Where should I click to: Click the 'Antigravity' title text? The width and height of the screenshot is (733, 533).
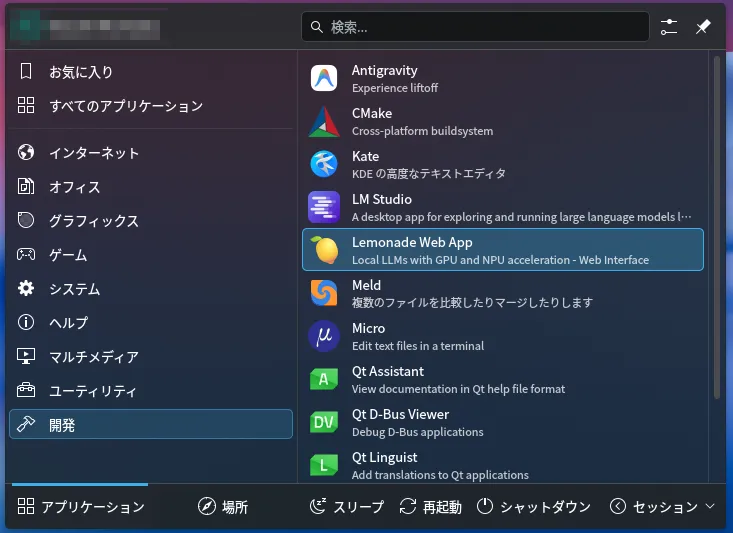(384, 70)
